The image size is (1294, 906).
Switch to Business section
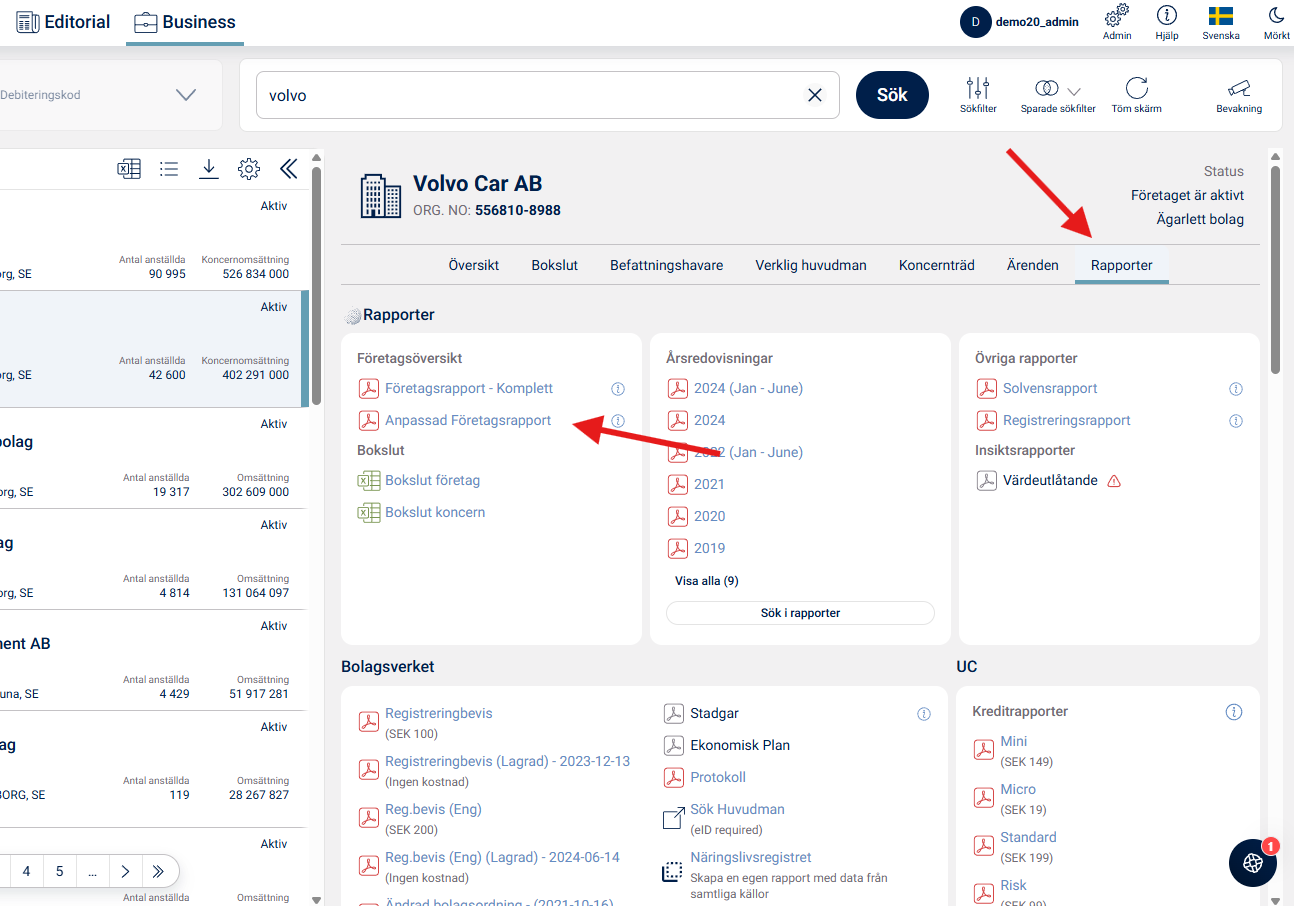(x=185, y=22)
